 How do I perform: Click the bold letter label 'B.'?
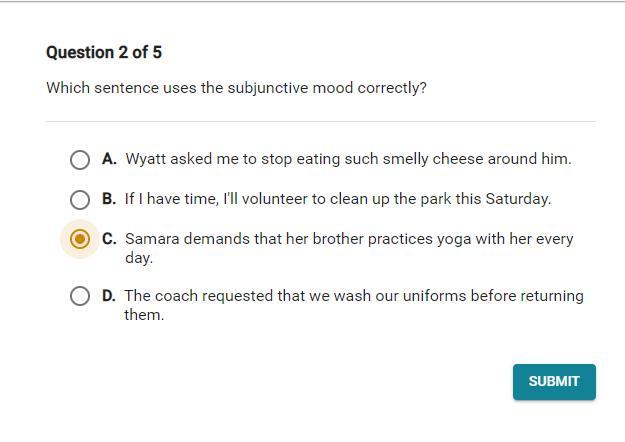pyautogui.click(x=109, y=199)
